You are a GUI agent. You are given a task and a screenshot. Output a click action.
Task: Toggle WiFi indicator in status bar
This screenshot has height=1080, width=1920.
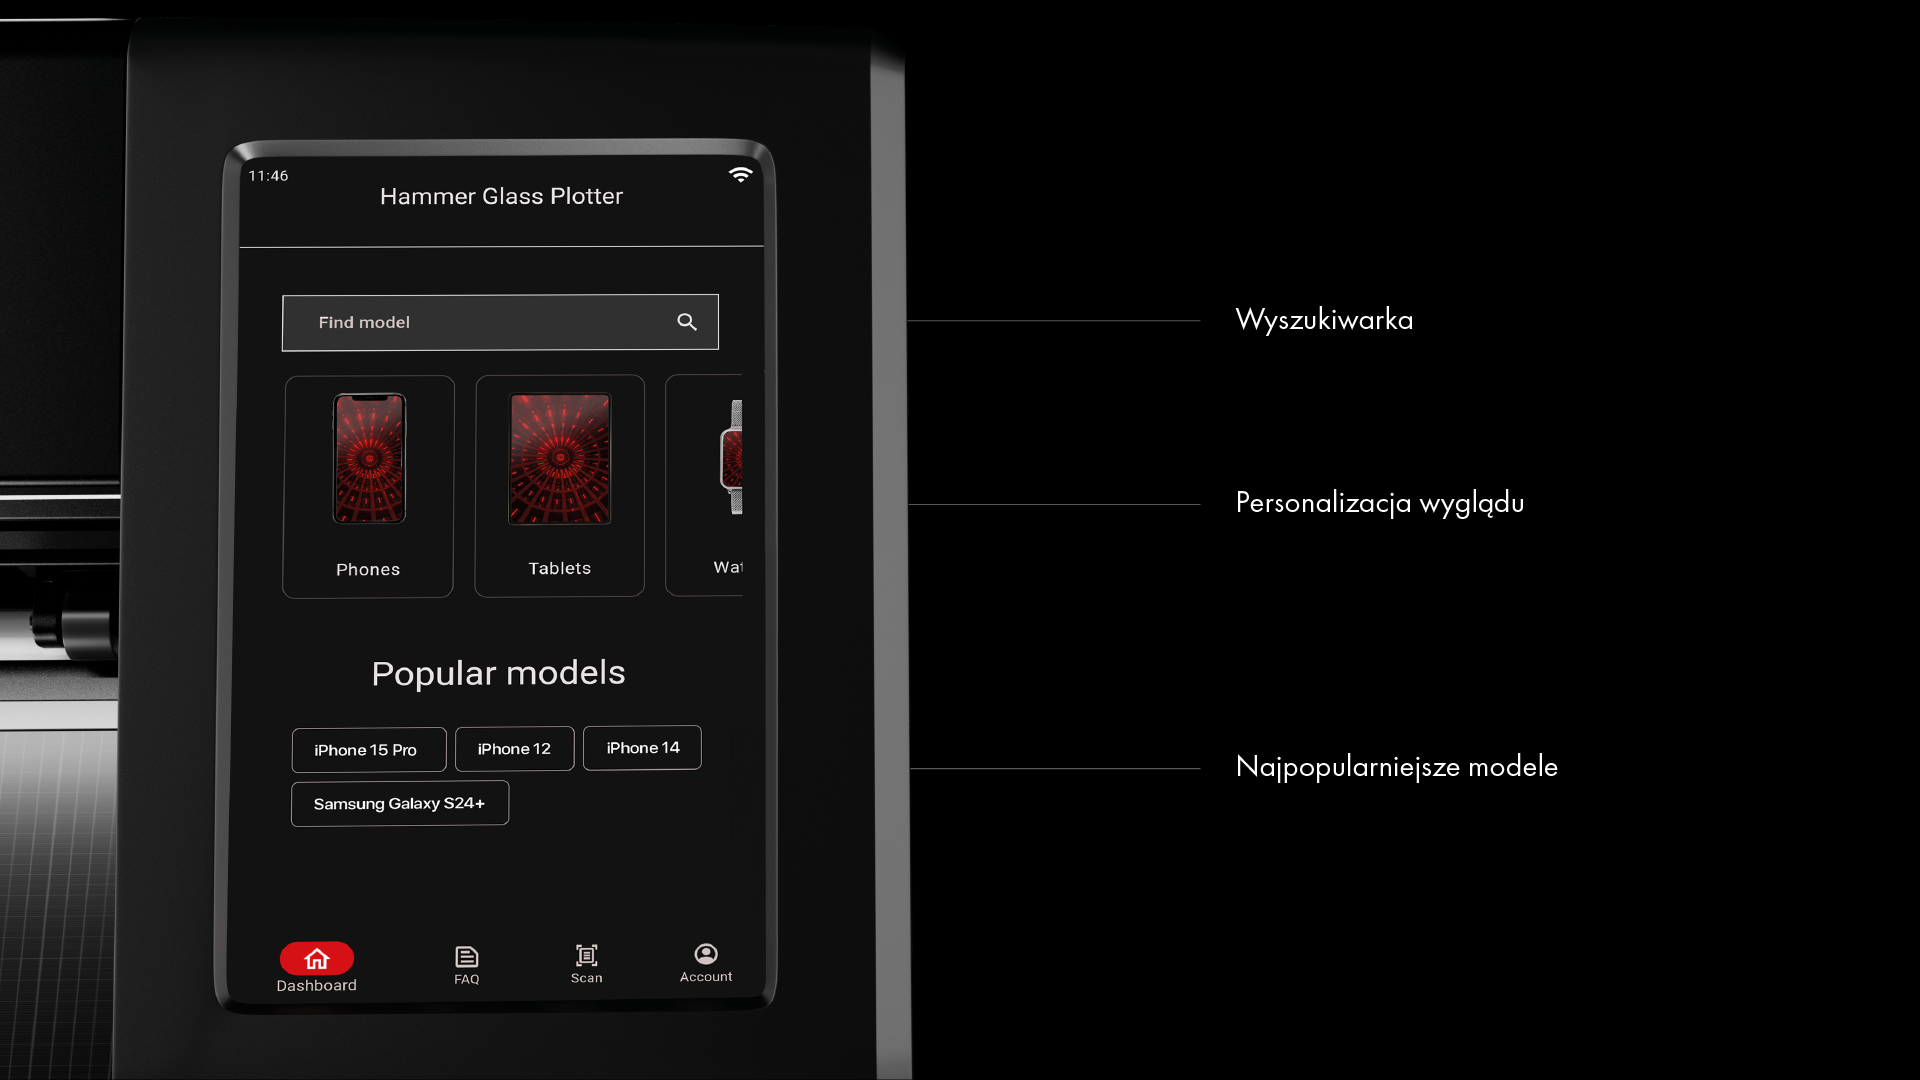click(740, 174)
